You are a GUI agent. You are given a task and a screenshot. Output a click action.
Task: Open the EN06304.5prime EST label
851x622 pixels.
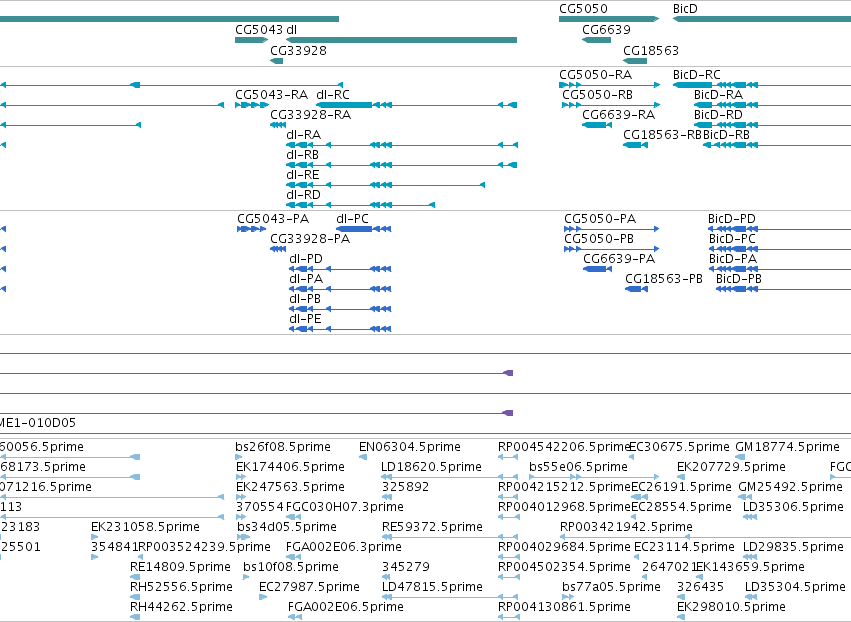pyautogui.click(x=410, y=447)
